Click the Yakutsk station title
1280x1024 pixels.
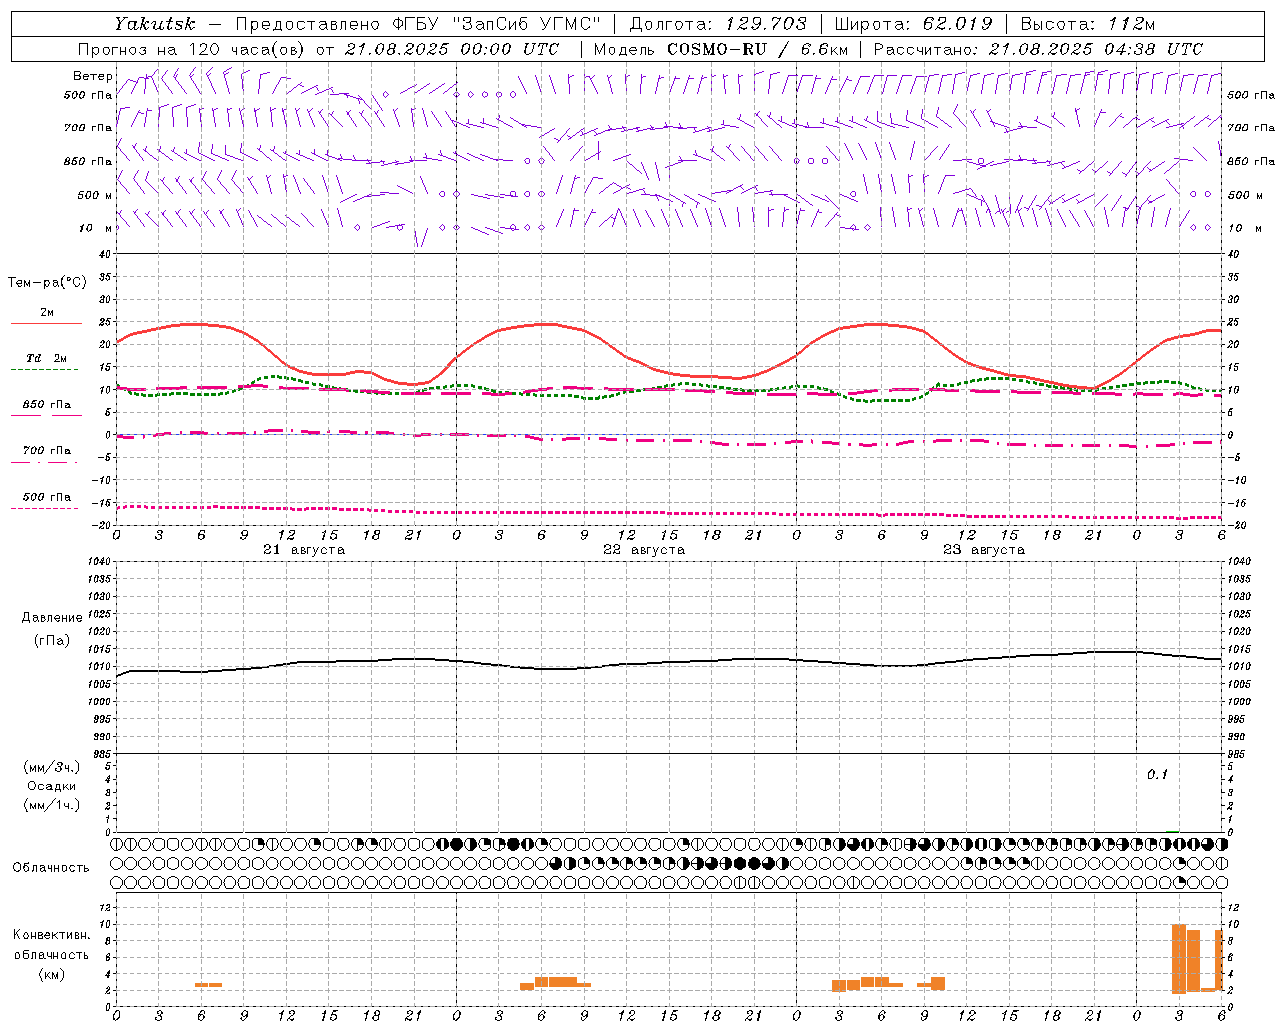pyautogui.click(x=154, y=24)
